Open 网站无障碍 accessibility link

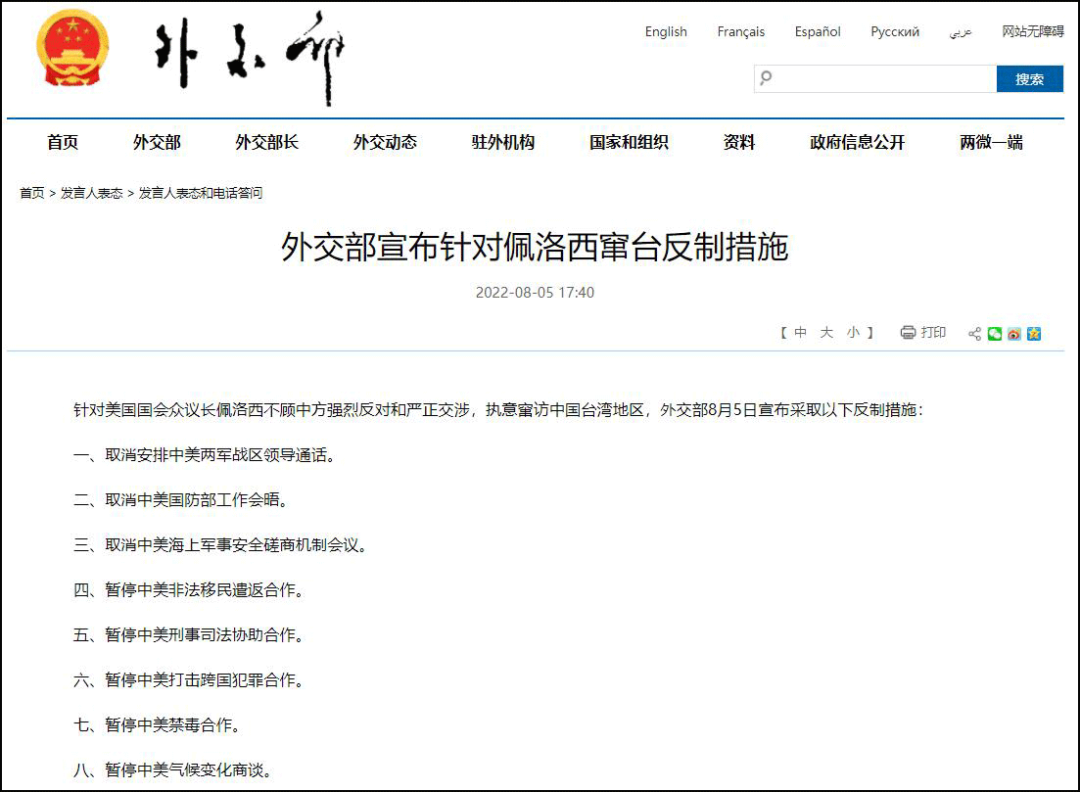tap(1032, 31)
